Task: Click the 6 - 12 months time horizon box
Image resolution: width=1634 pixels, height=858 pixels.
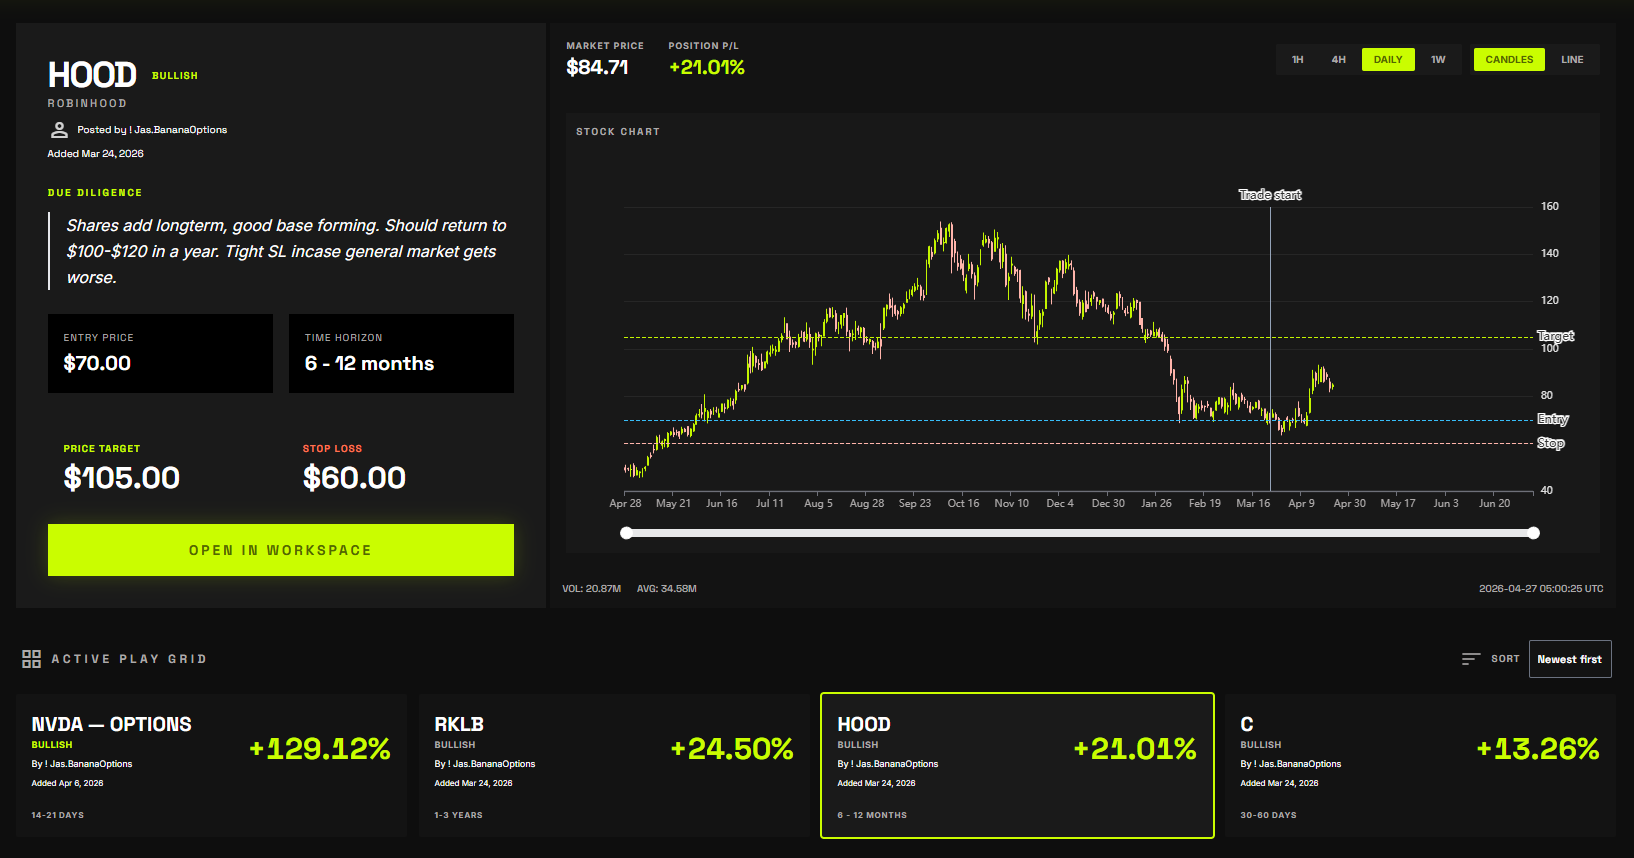Action: click(401, 353)
